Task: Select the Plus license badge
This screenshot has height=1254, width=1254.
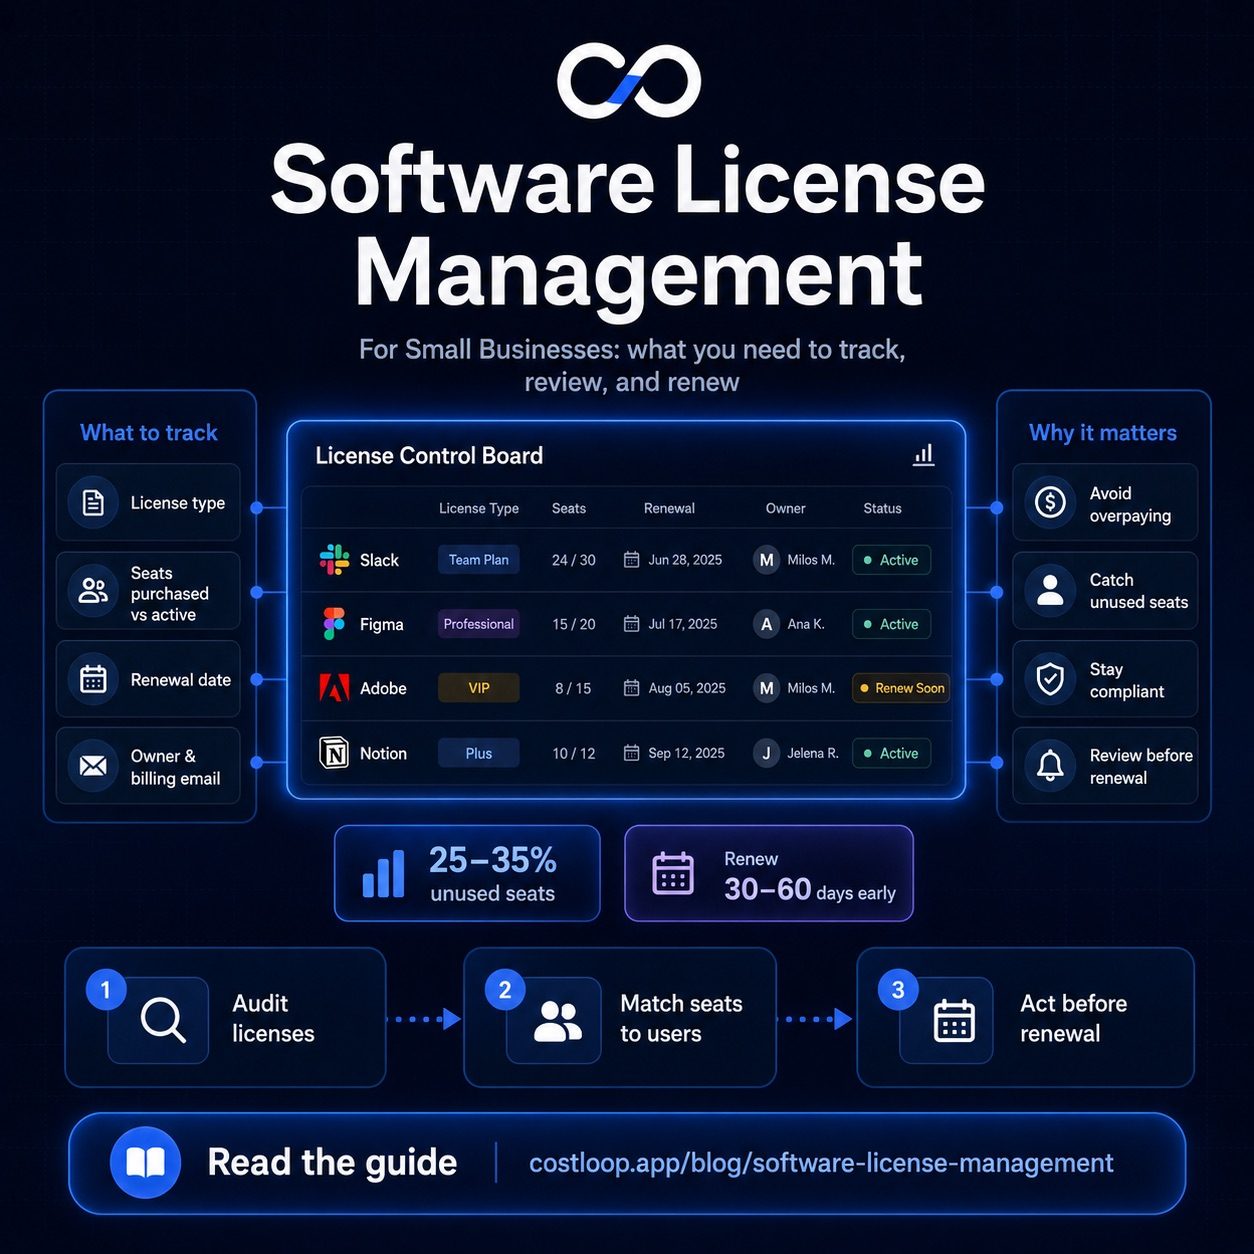Action: 478,753
